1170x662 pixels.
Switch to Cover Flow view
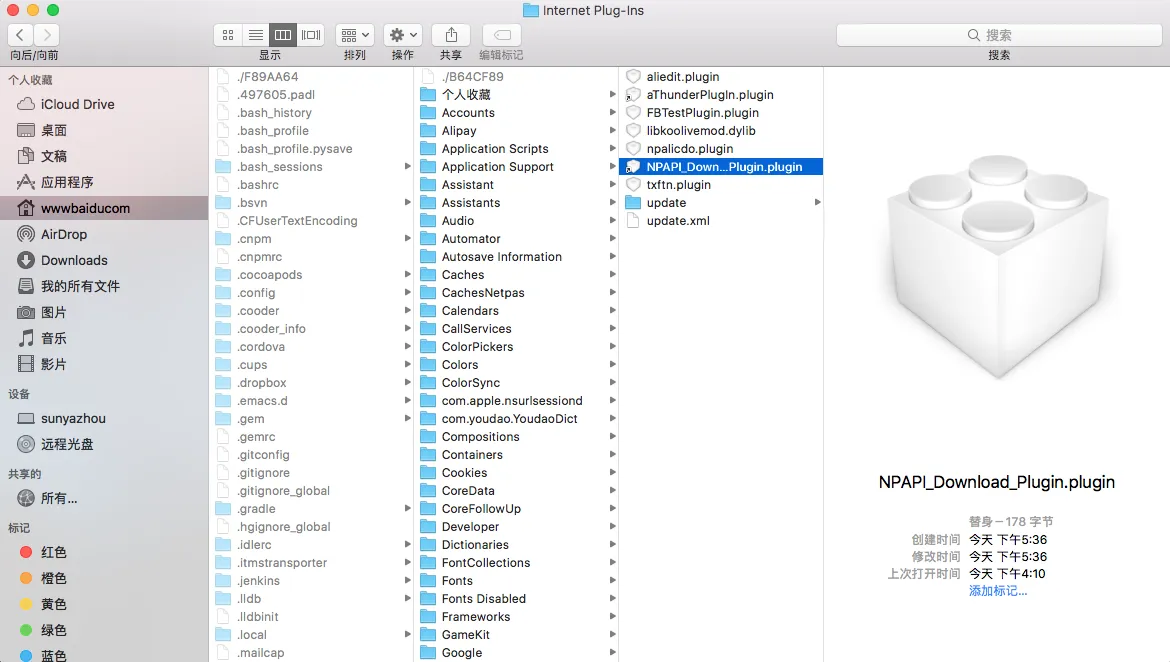coord(311,35)
